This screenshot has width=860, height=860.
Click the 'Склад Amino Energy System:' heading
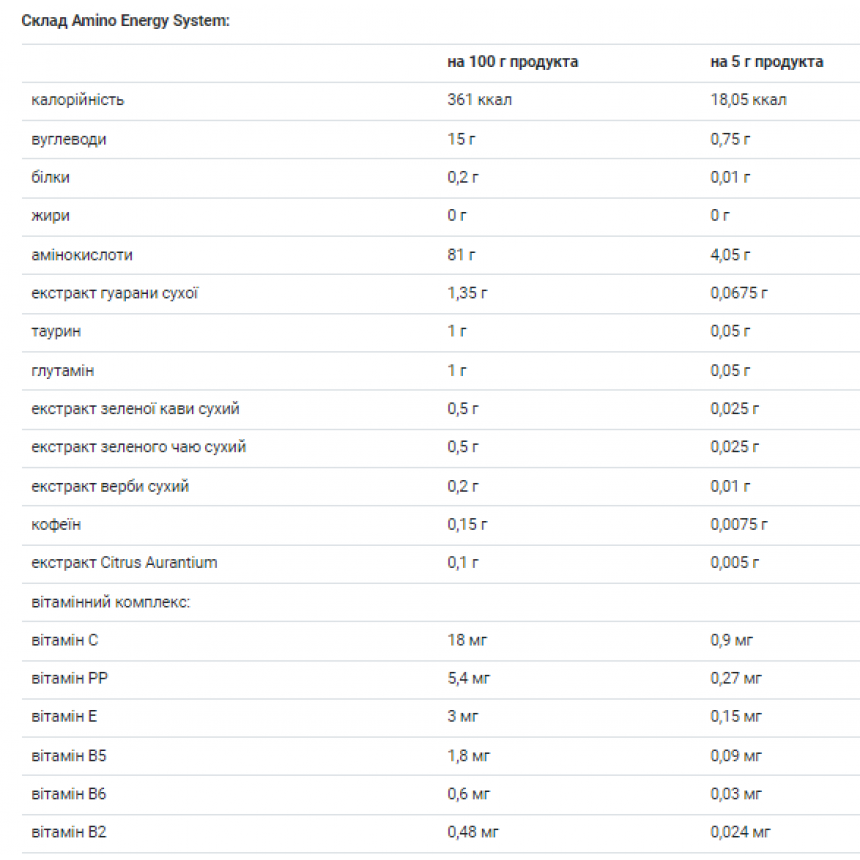click(x=126, y=21)
